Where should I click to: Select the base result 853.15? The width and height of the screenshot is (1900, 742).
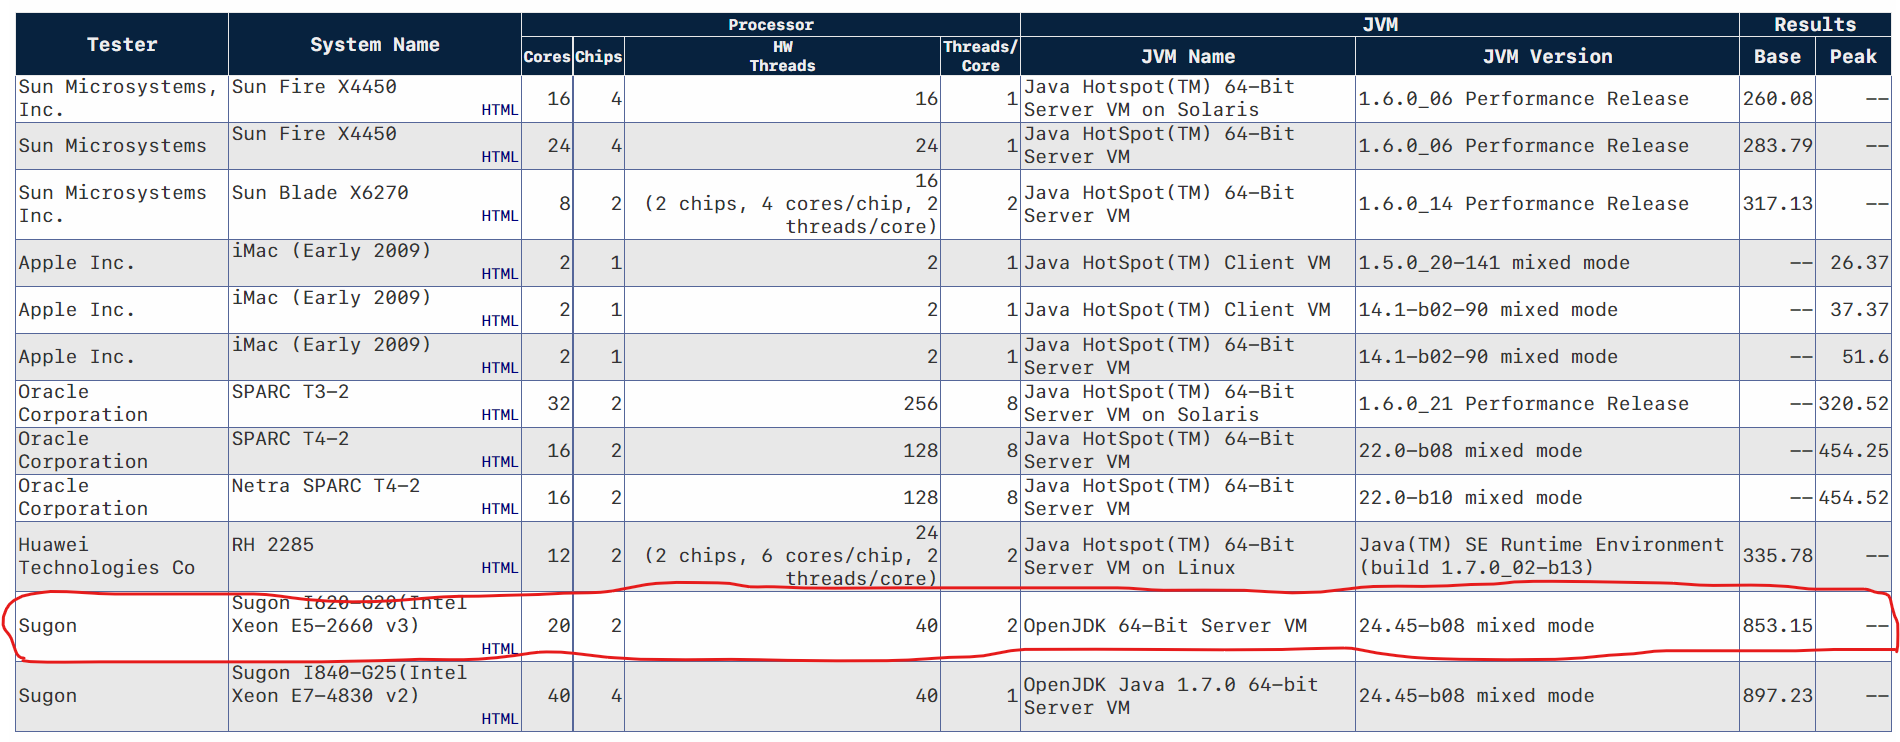tap(1777, 626)
